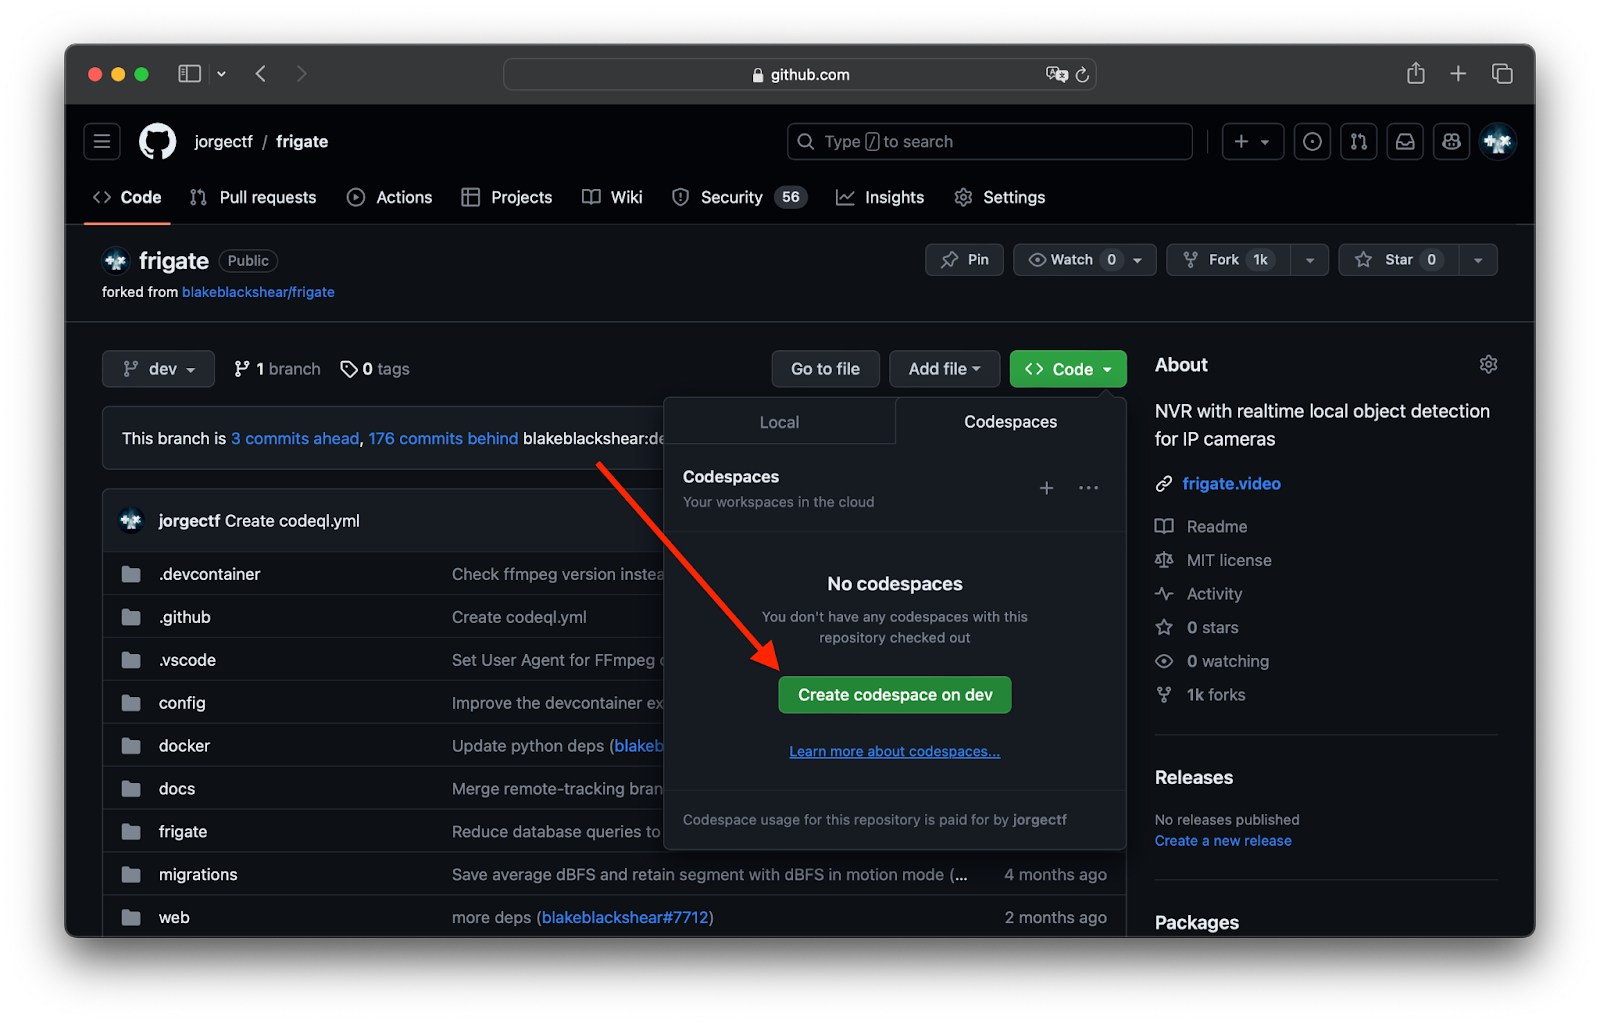Click the Safari share icon
The width and height of the screenshot is (1600, 1023).
(1415, 73)
